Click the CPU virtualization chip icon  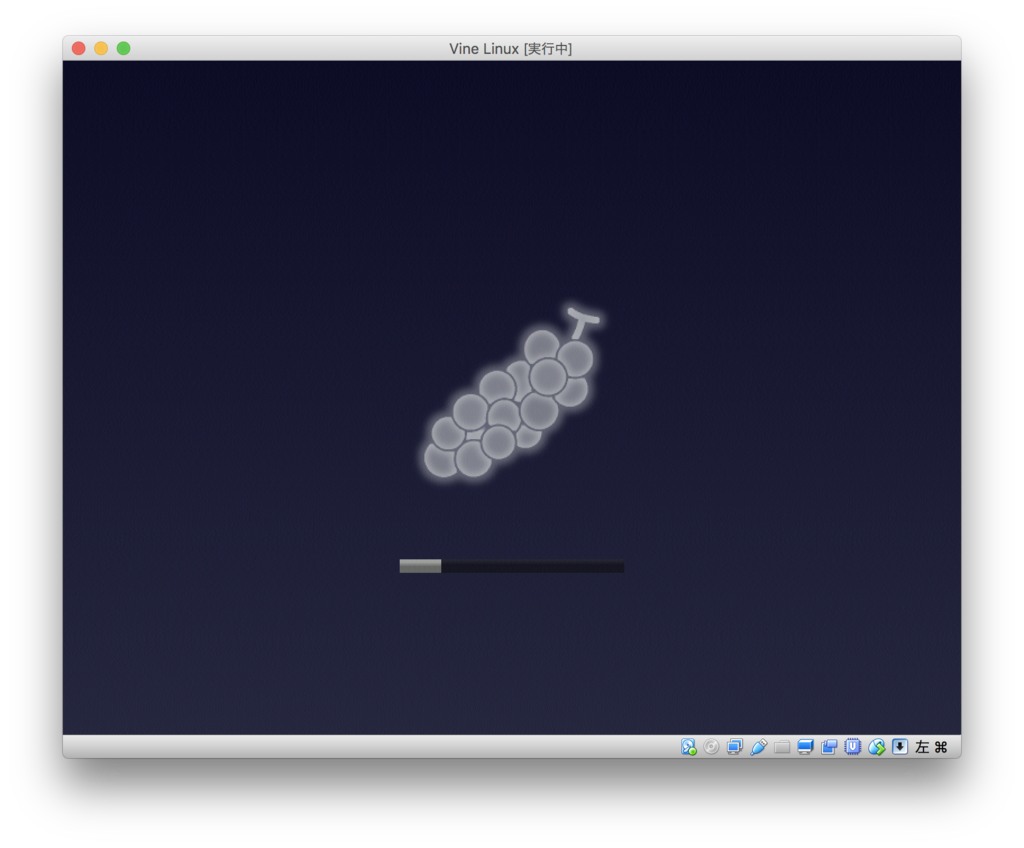coord(852,747)
